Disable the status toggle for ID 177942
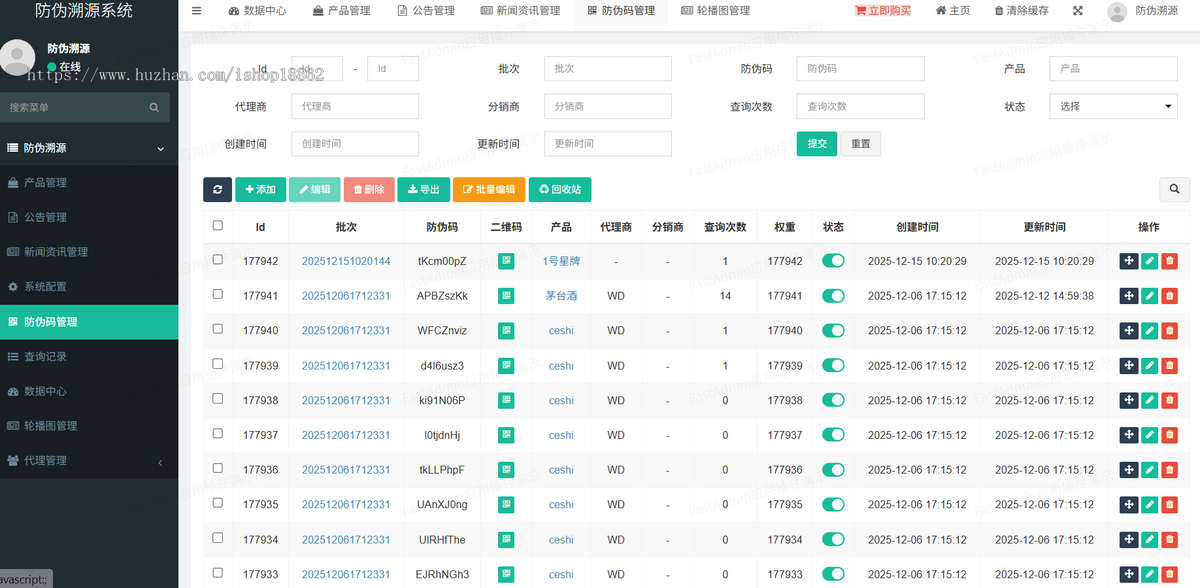Viewport: 1200px width, 588px height. pyautogui.click(x=833, y=261)
